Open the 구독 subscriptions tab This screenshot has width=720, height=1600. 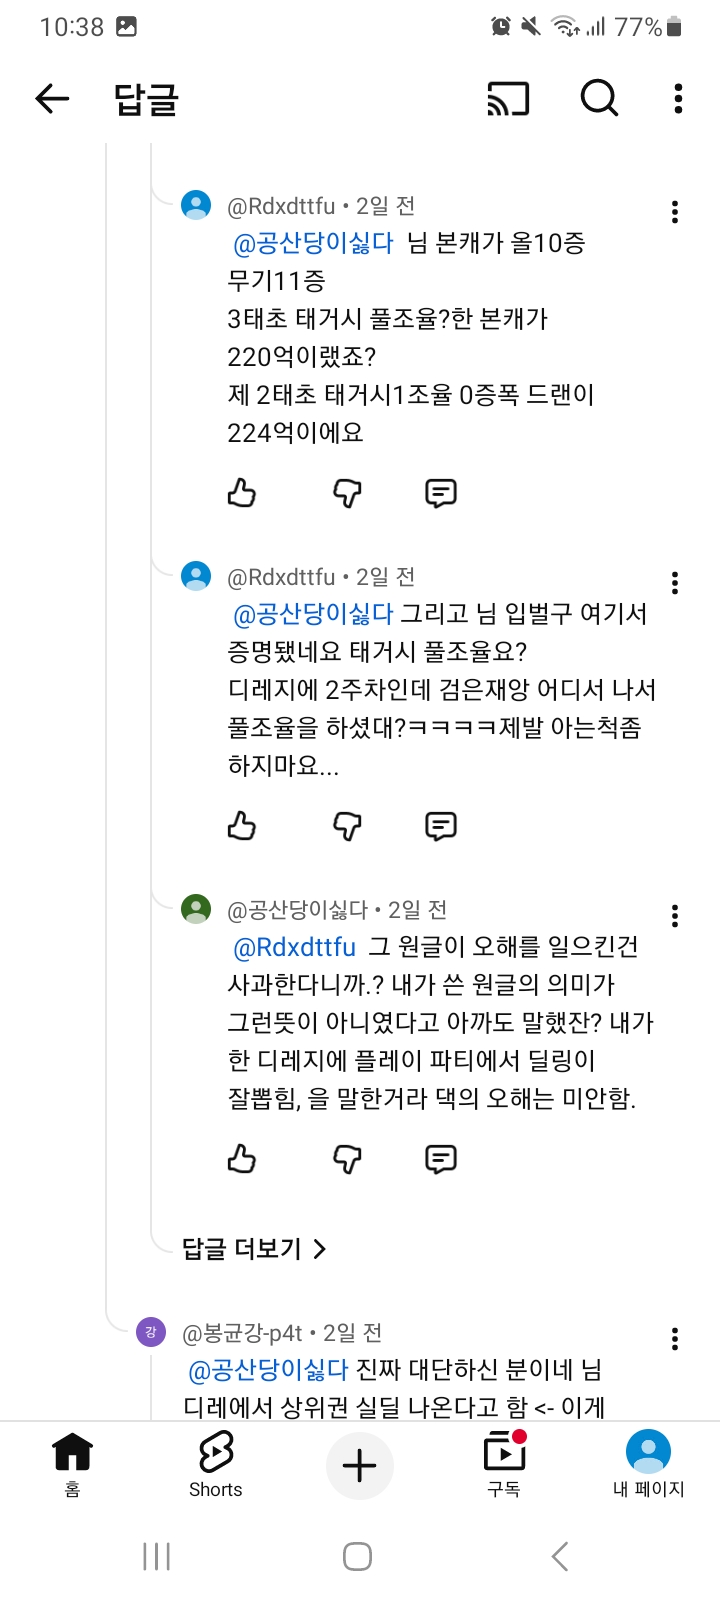[x=504, y=1464]
